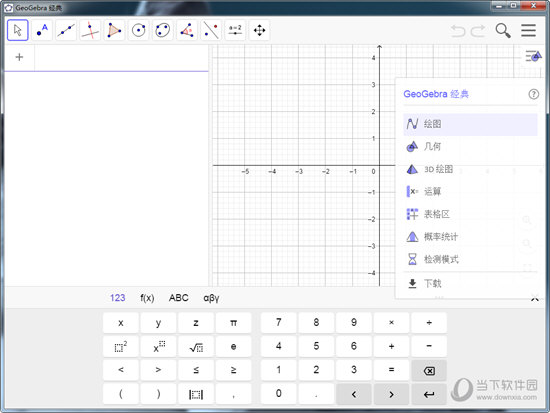
Task: Add a new algebra input with plus
Action: point(19,57)
